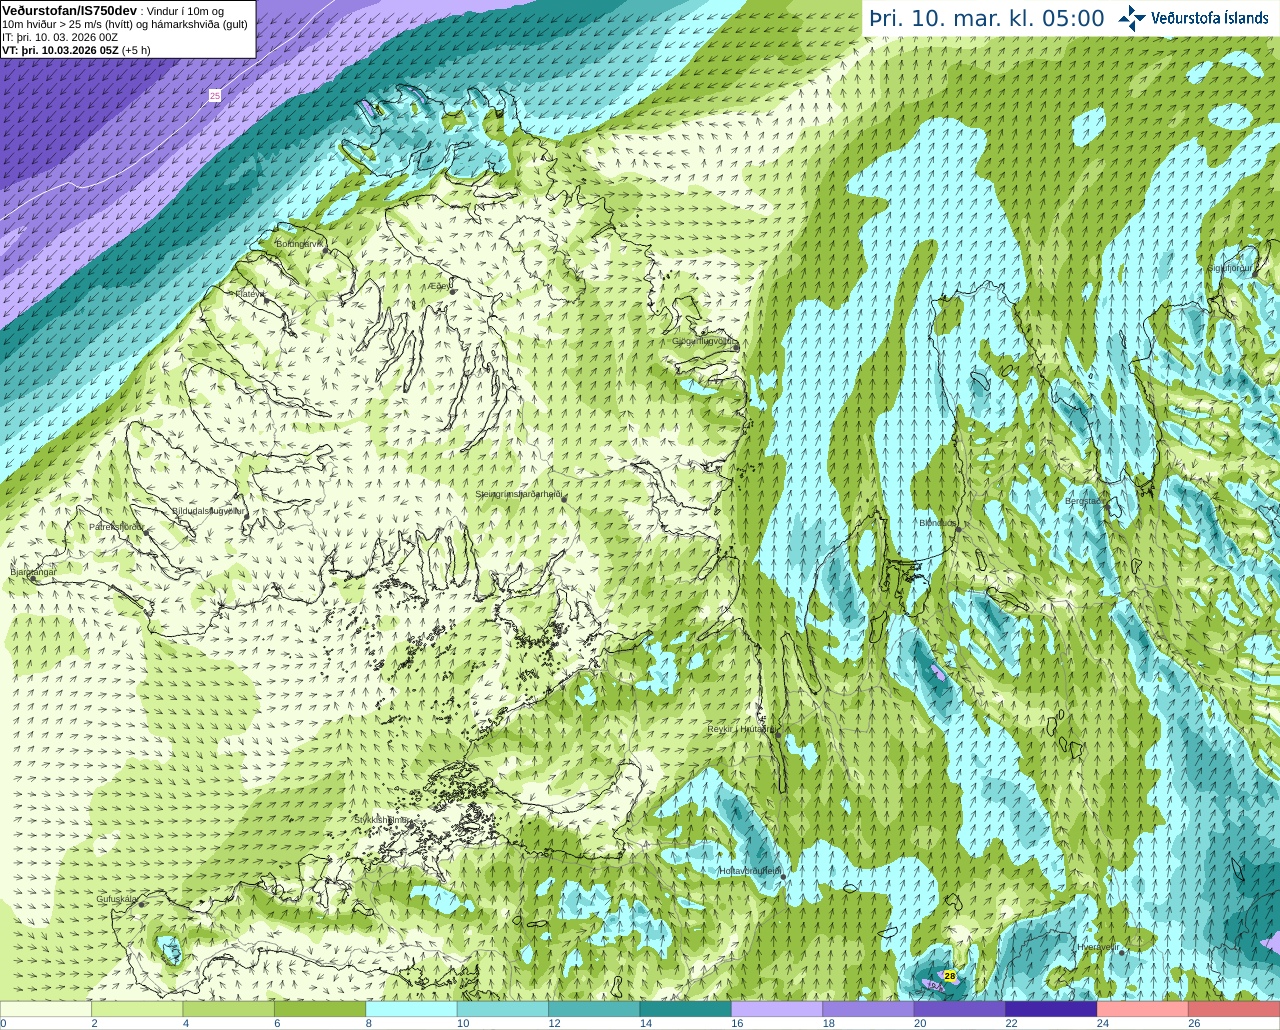
Task: Pick the teal 14–16 legend swatch
Action: point(685,1009)
